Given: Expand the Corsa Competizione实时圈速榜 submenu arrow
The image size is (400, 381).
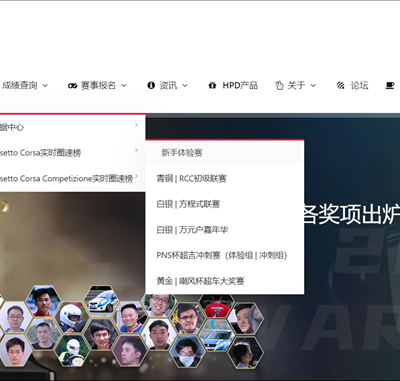Looking at the screenshot, I should 136,176.
